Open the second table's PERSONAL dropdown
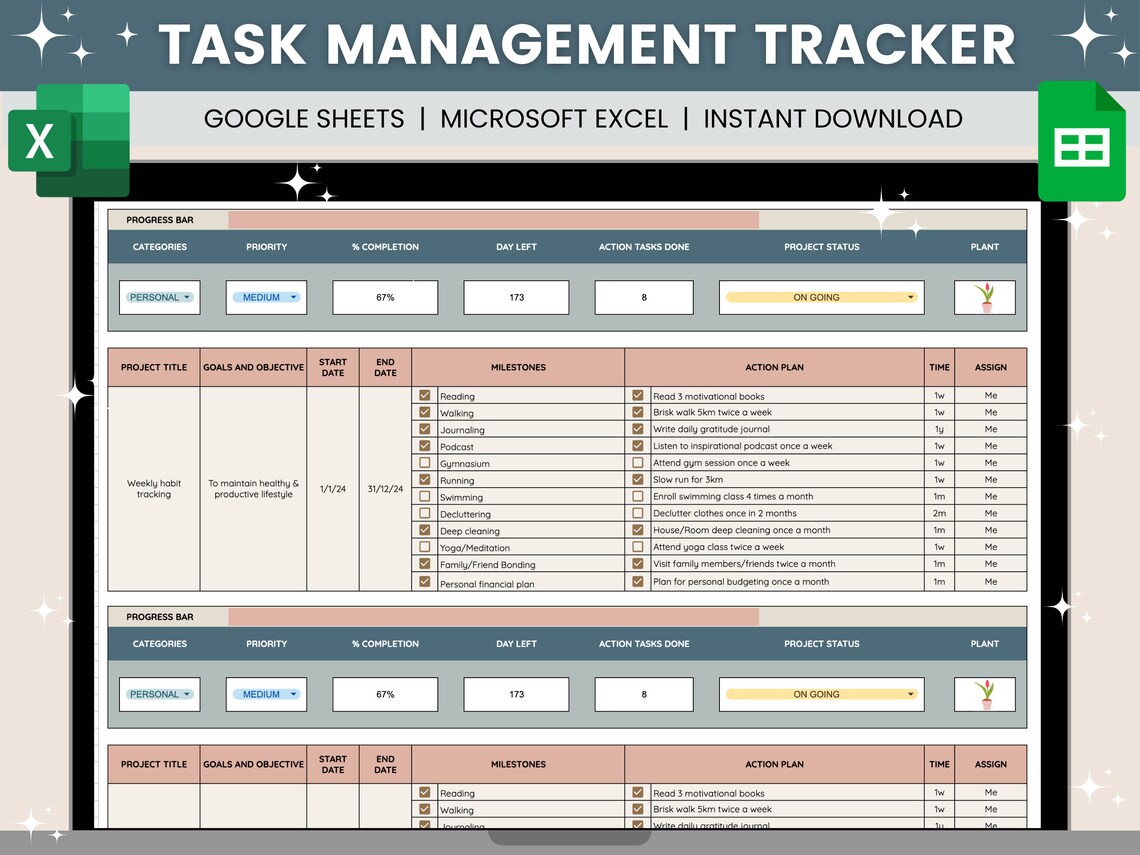Image resolution: width=1140 pixels, height=855 pixels. point(159,694)
